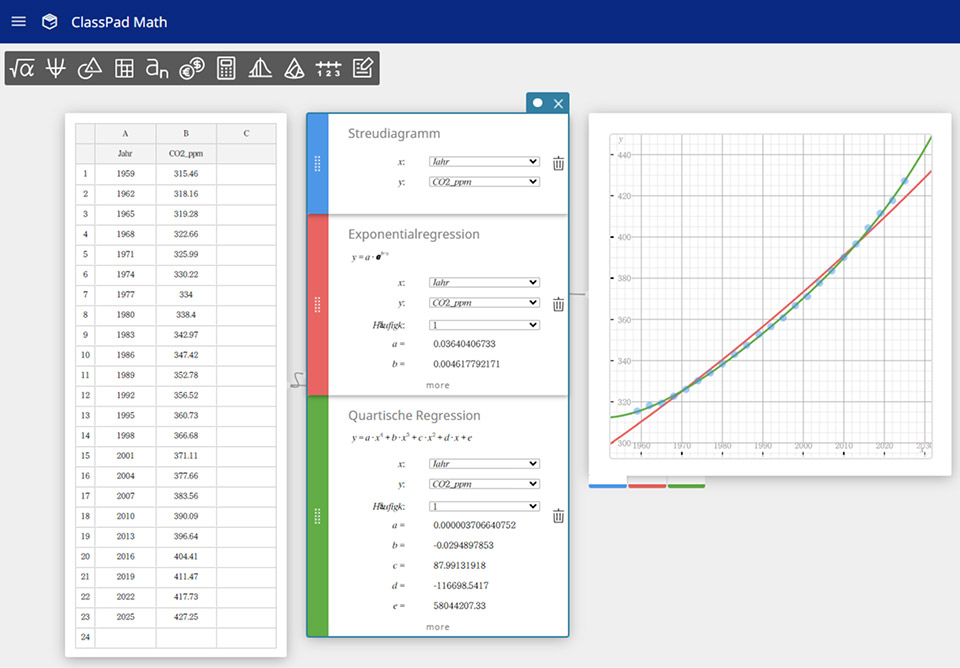This screenshot has height=668, width=960.
Task: Select the square root calculation tool
Action: point(21,68)
